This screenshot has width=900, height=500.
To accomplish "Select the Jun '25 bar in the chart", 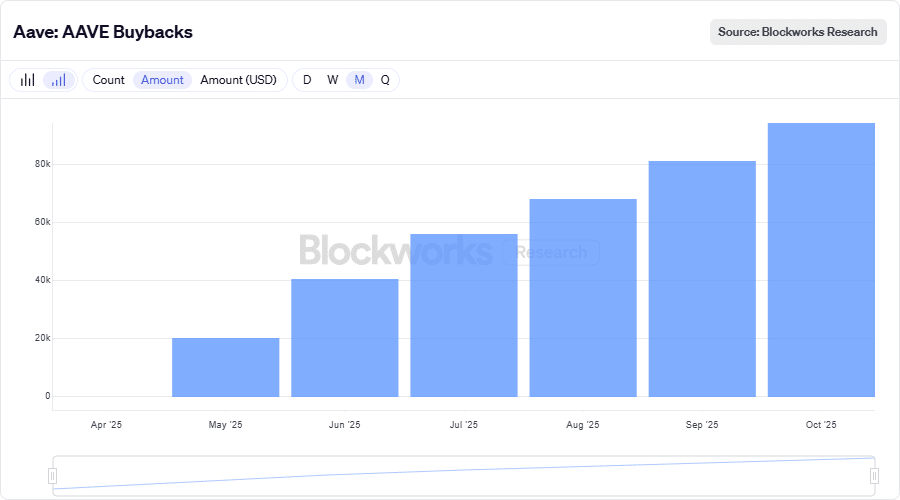I will (344, 338).
